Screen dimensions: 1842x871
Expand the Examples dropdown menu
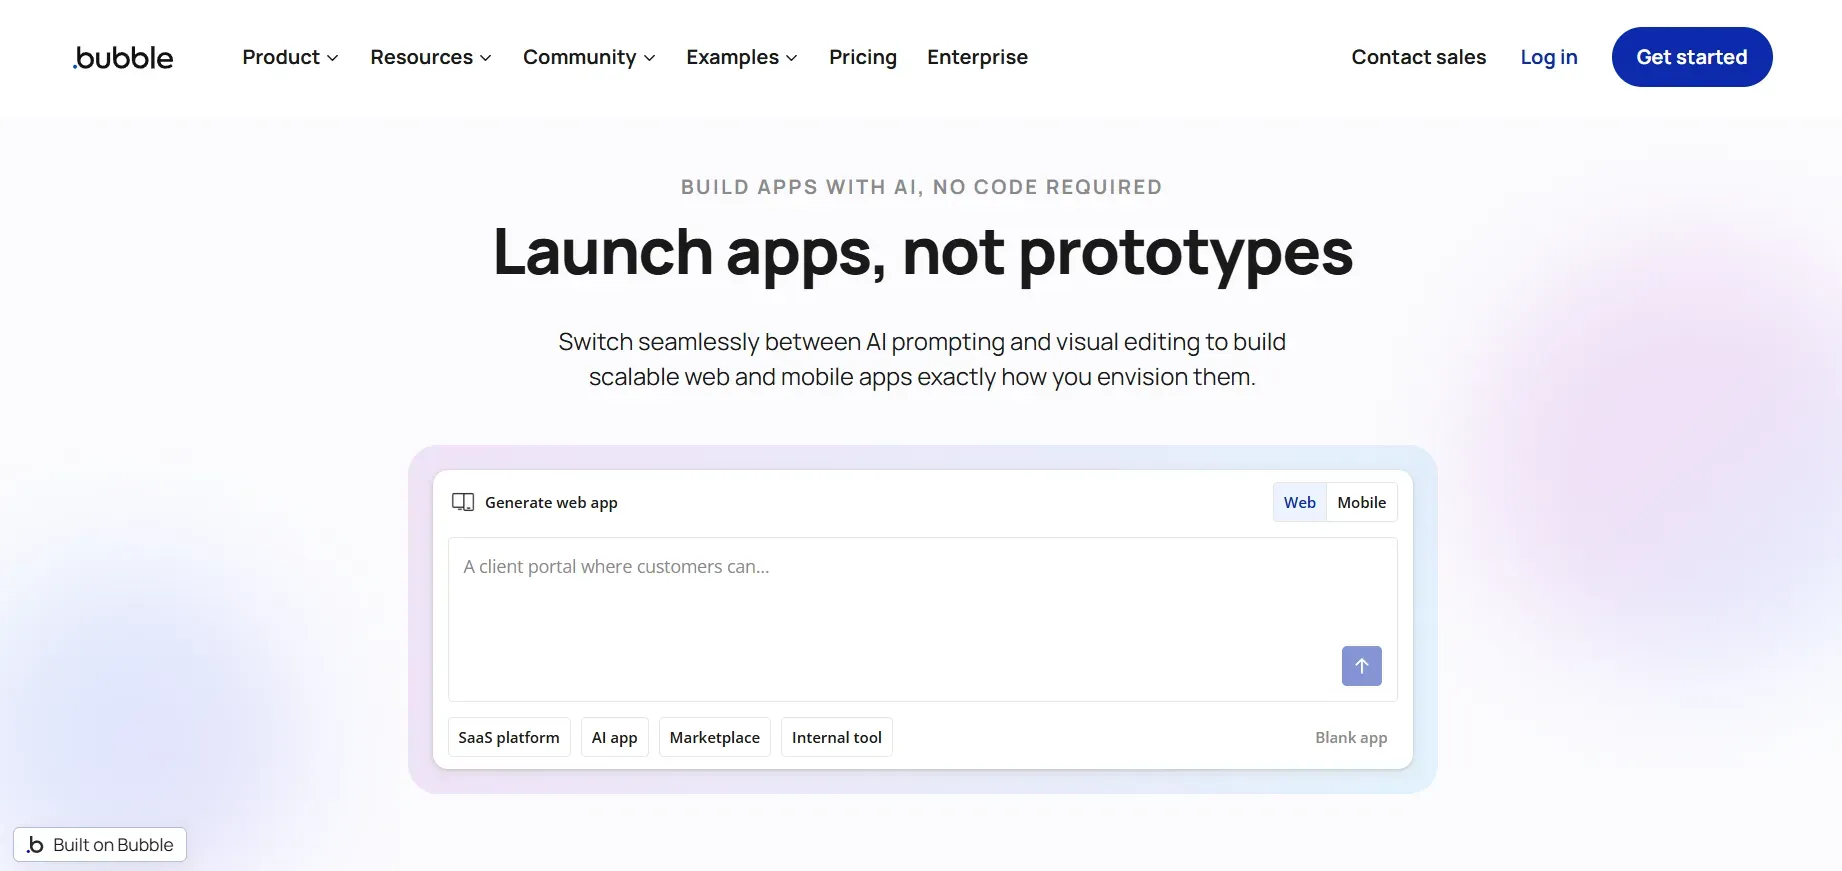pyautogui.click(x=741, y=57)
